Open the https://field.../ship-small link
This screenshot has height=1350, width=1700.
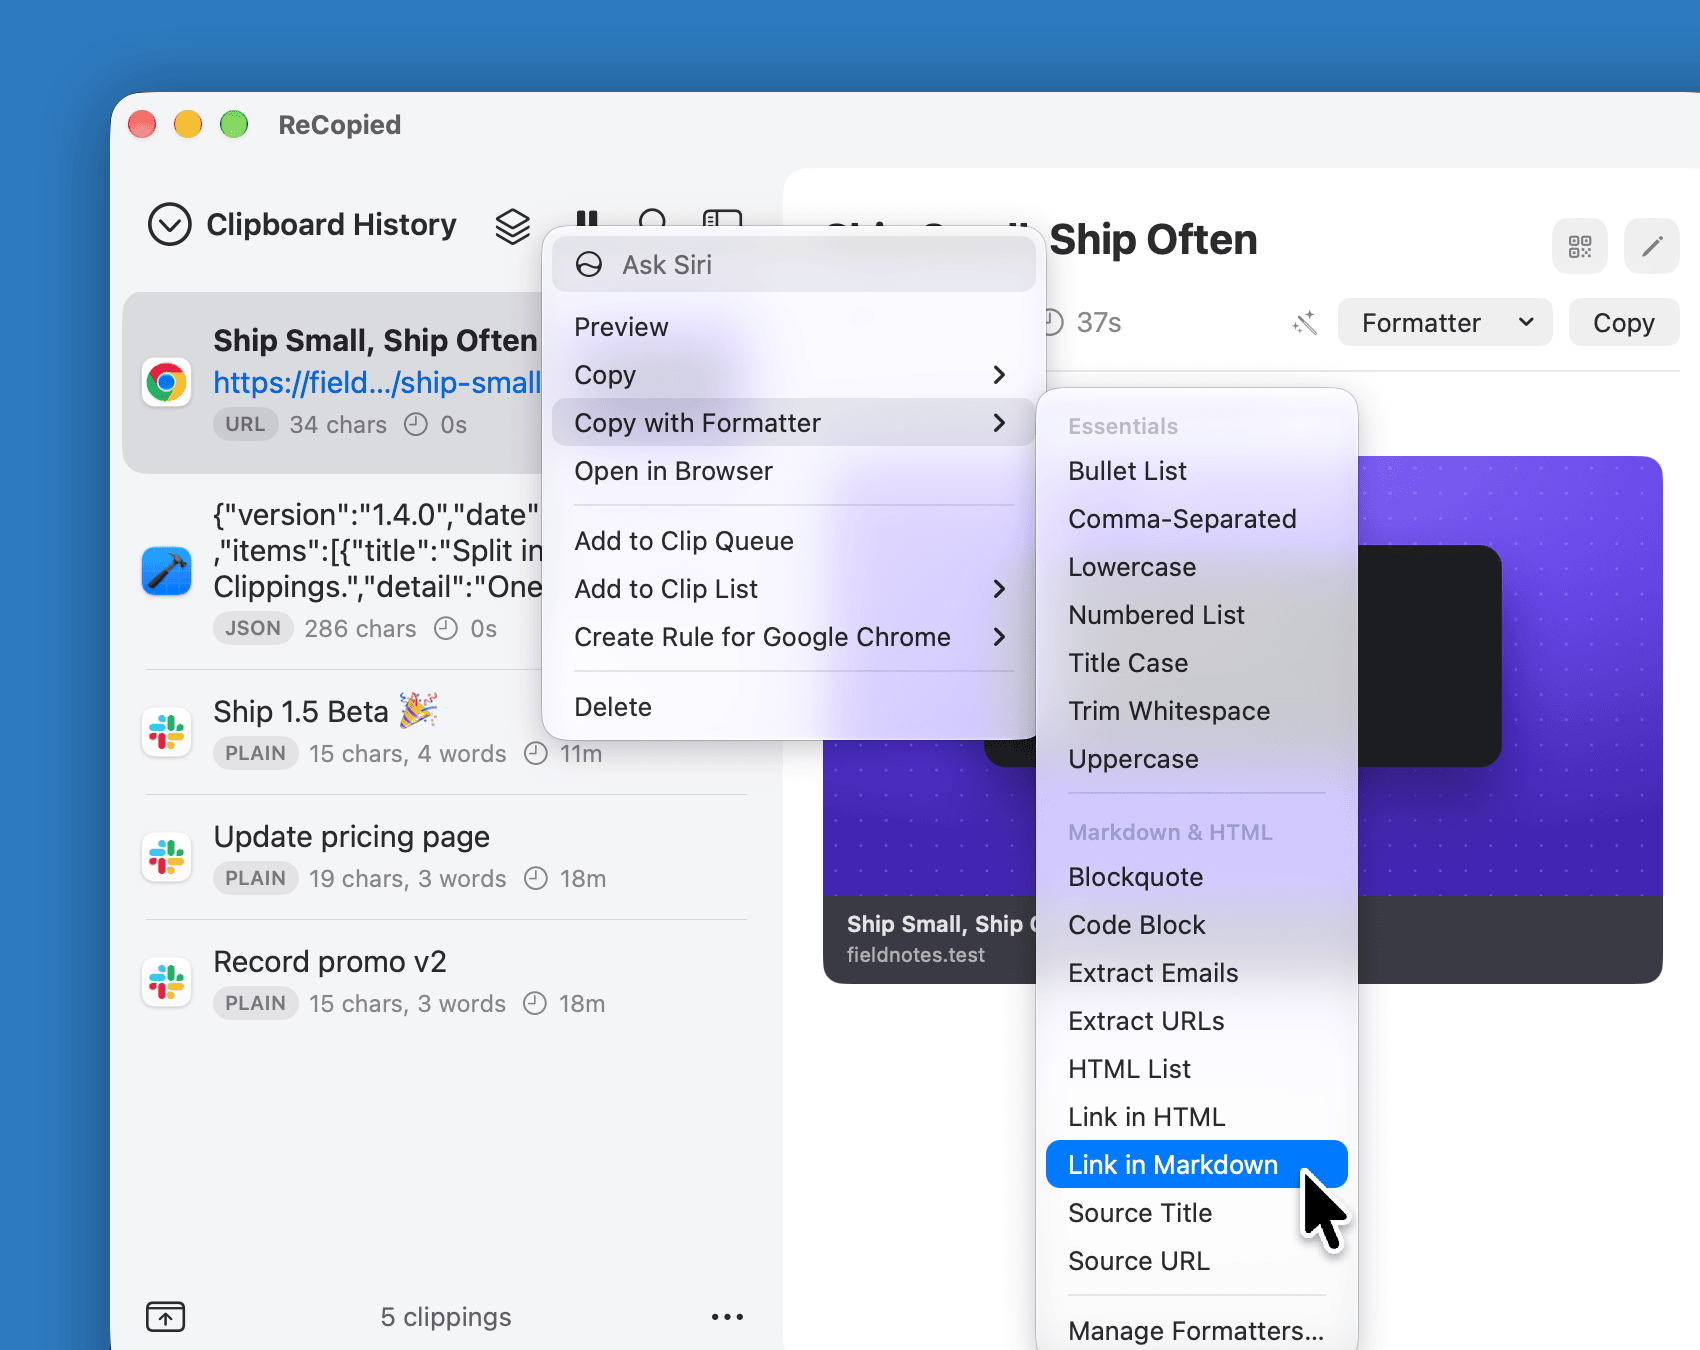pos(376,382)
